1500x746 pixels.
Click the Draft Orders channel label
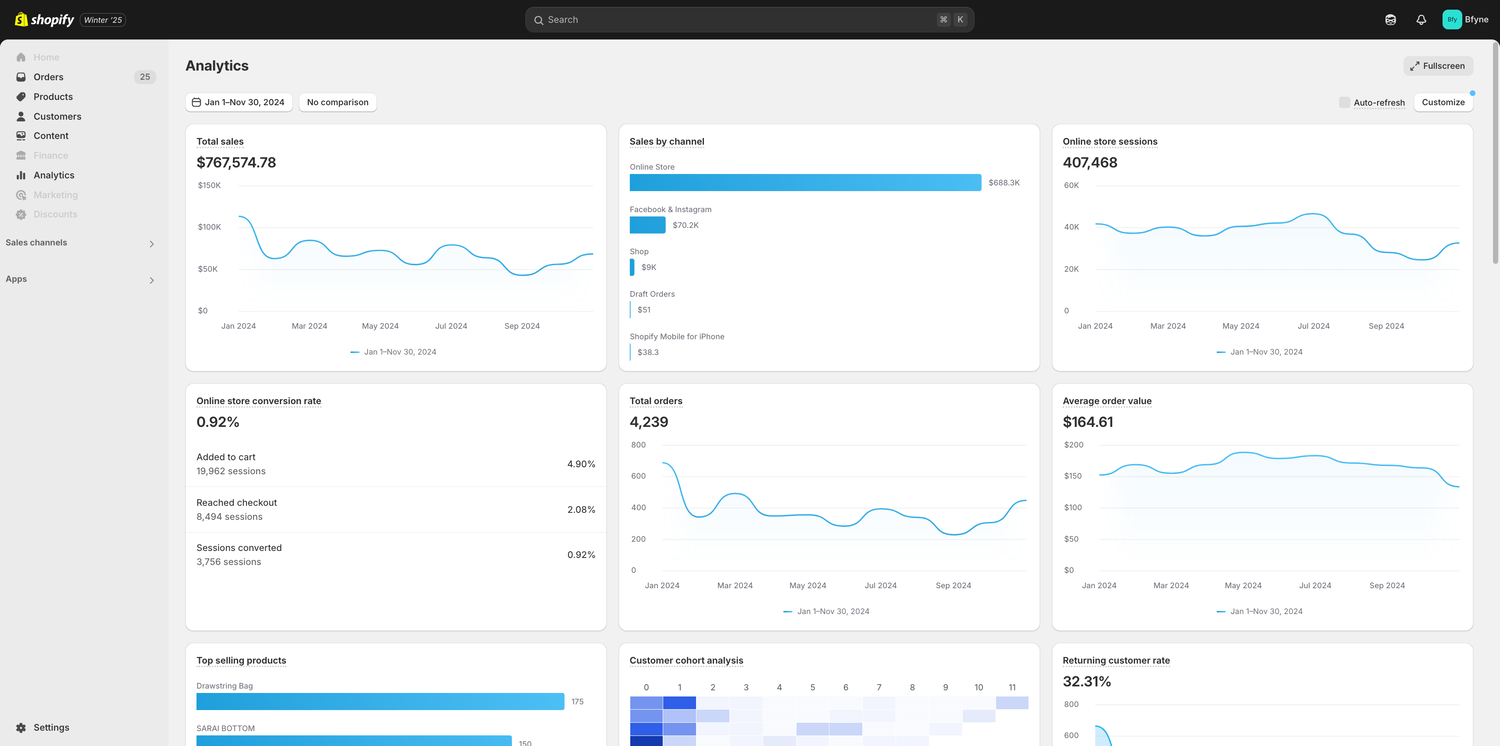652,294
